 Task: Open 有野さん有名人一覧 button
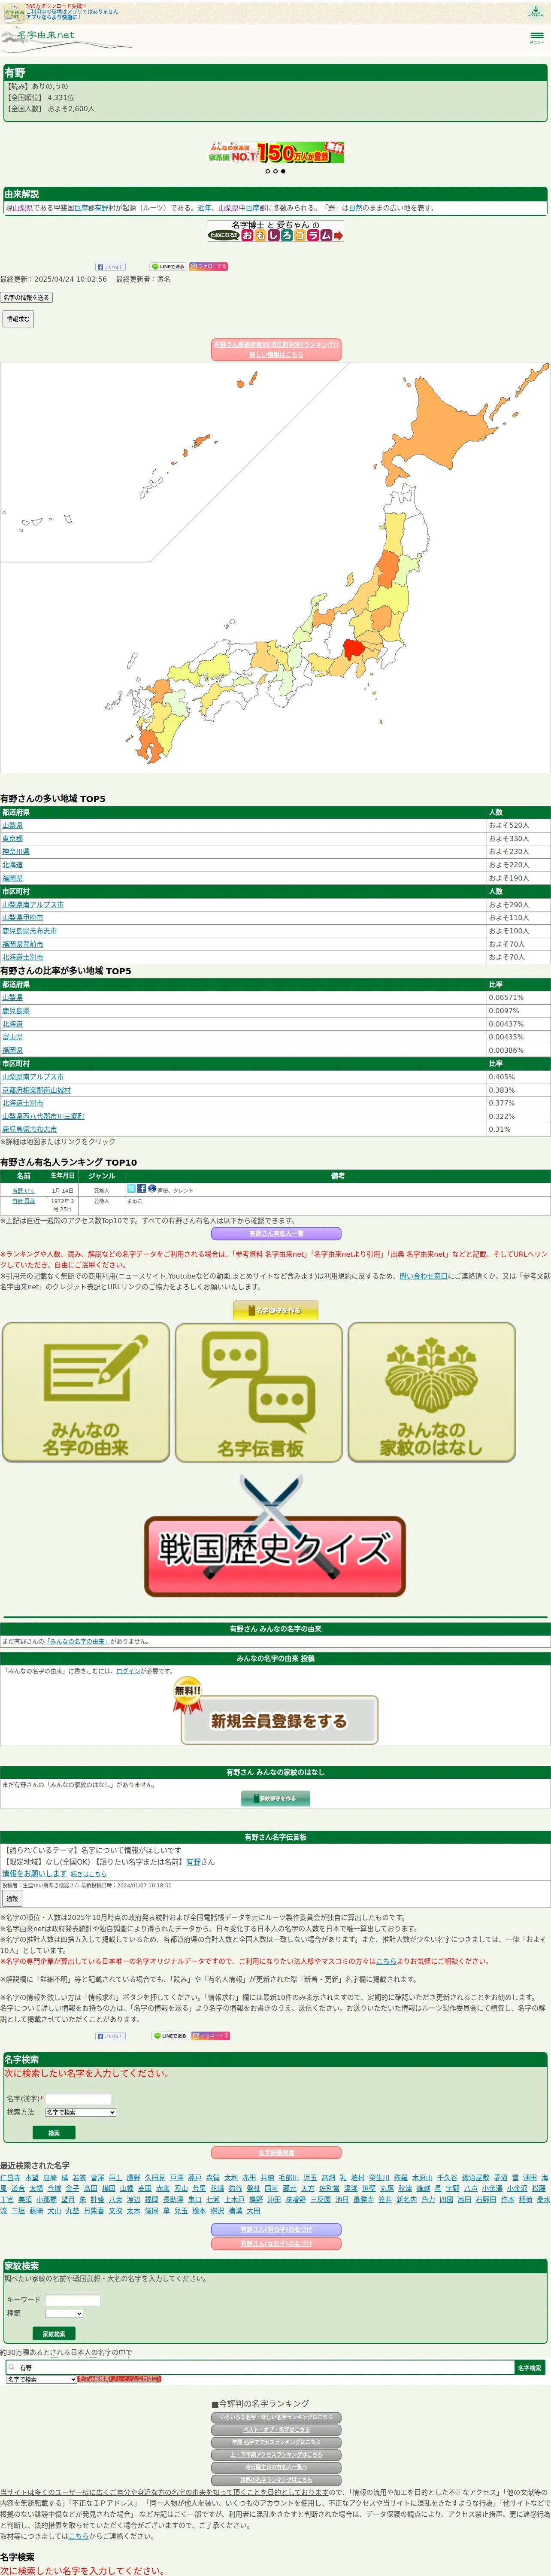pos(275,1234)
